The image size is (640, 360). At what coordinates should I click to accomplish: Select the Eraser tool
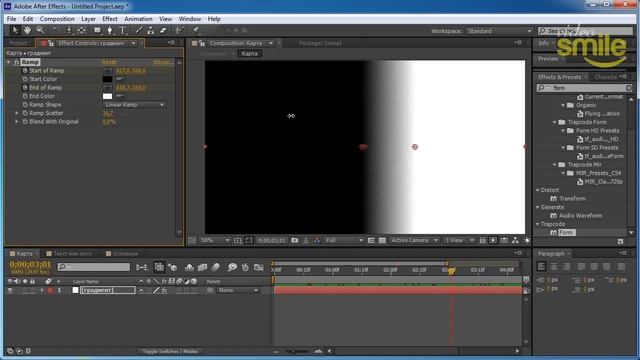pos(163,30)
